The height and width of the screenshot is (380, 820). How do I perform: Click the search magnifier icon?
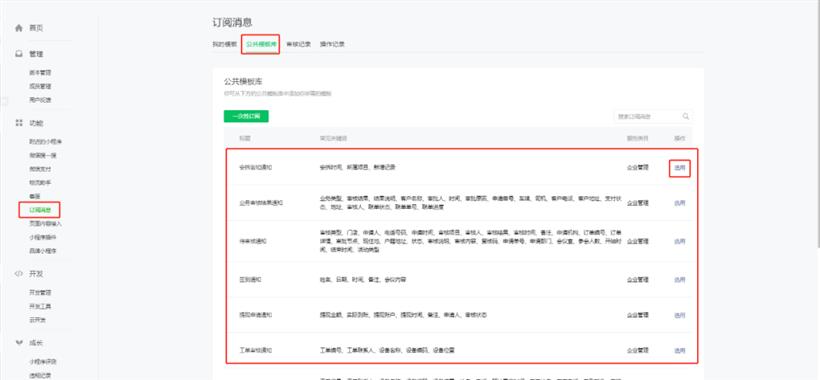pos(686,116)
